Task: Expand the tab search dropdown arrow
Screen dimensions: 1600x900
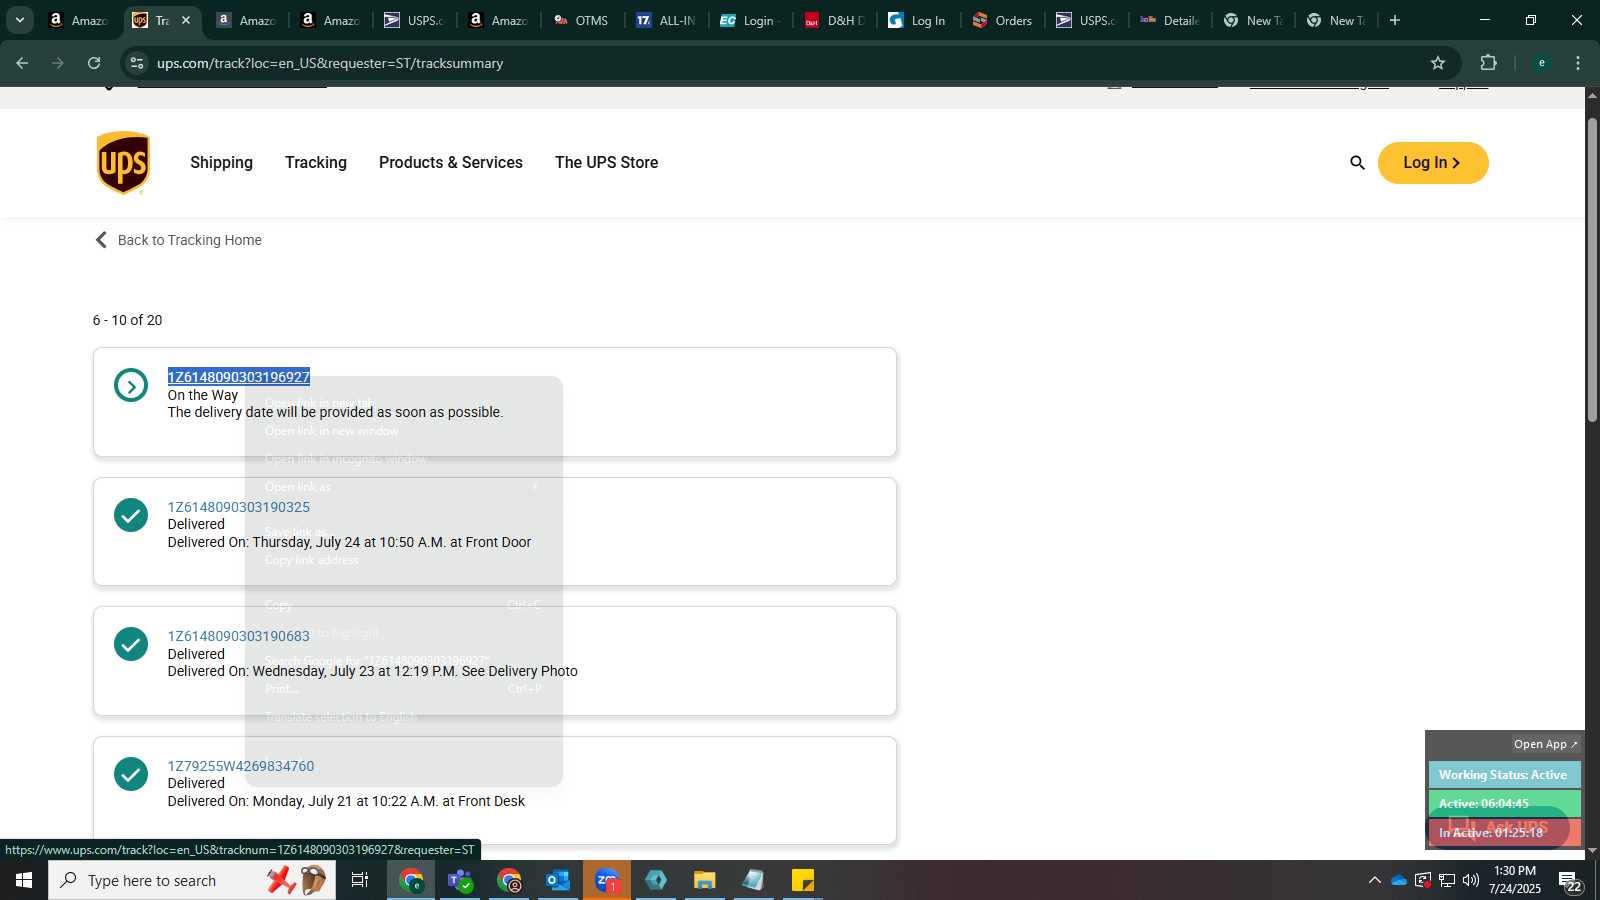Action: (19, 20)
